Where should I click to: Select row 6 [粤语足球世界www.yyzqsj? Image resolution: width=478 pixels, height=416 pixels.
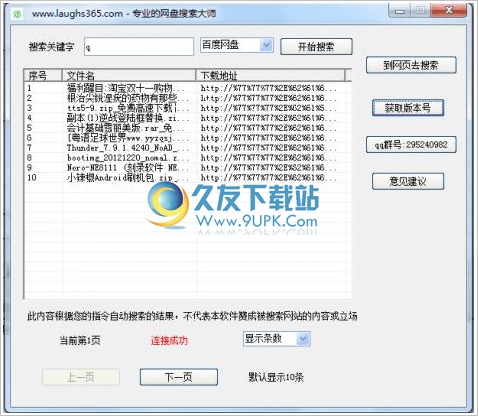188,138
